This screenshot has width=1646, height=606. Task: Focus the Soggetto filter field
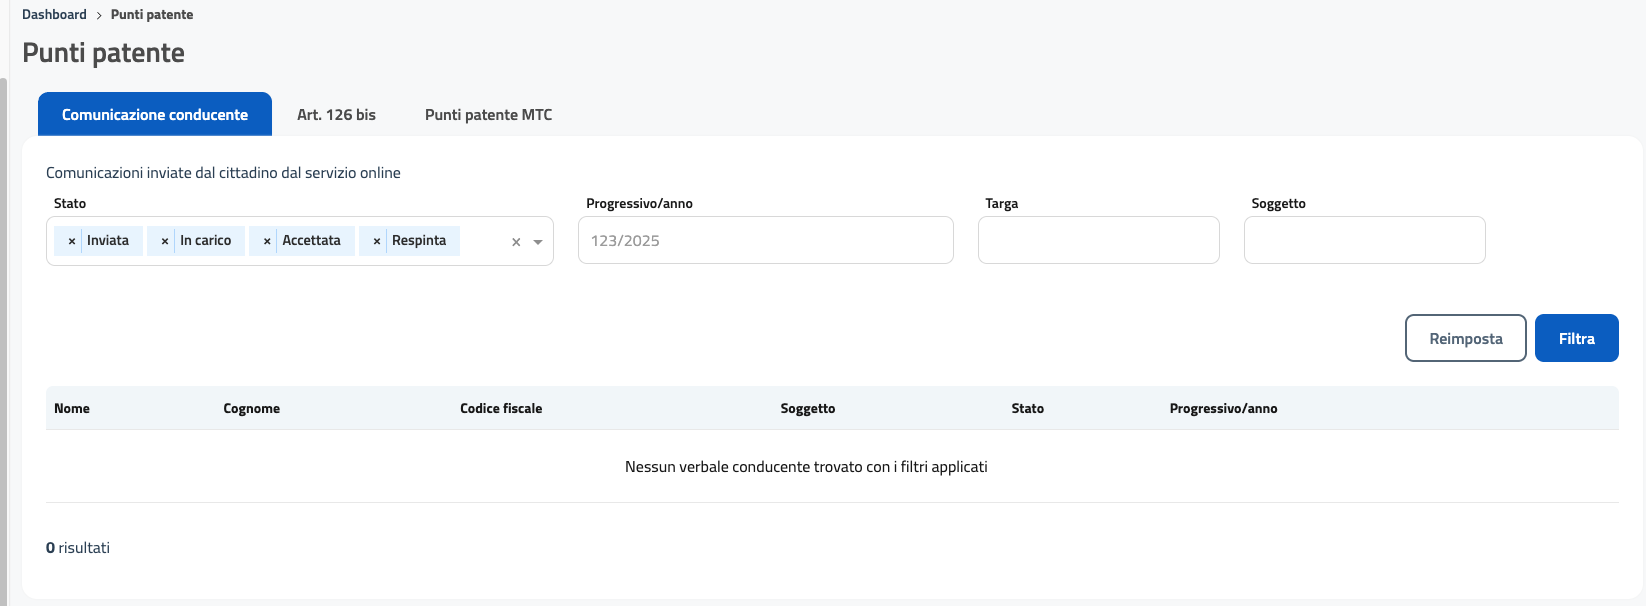(1364, 241)
